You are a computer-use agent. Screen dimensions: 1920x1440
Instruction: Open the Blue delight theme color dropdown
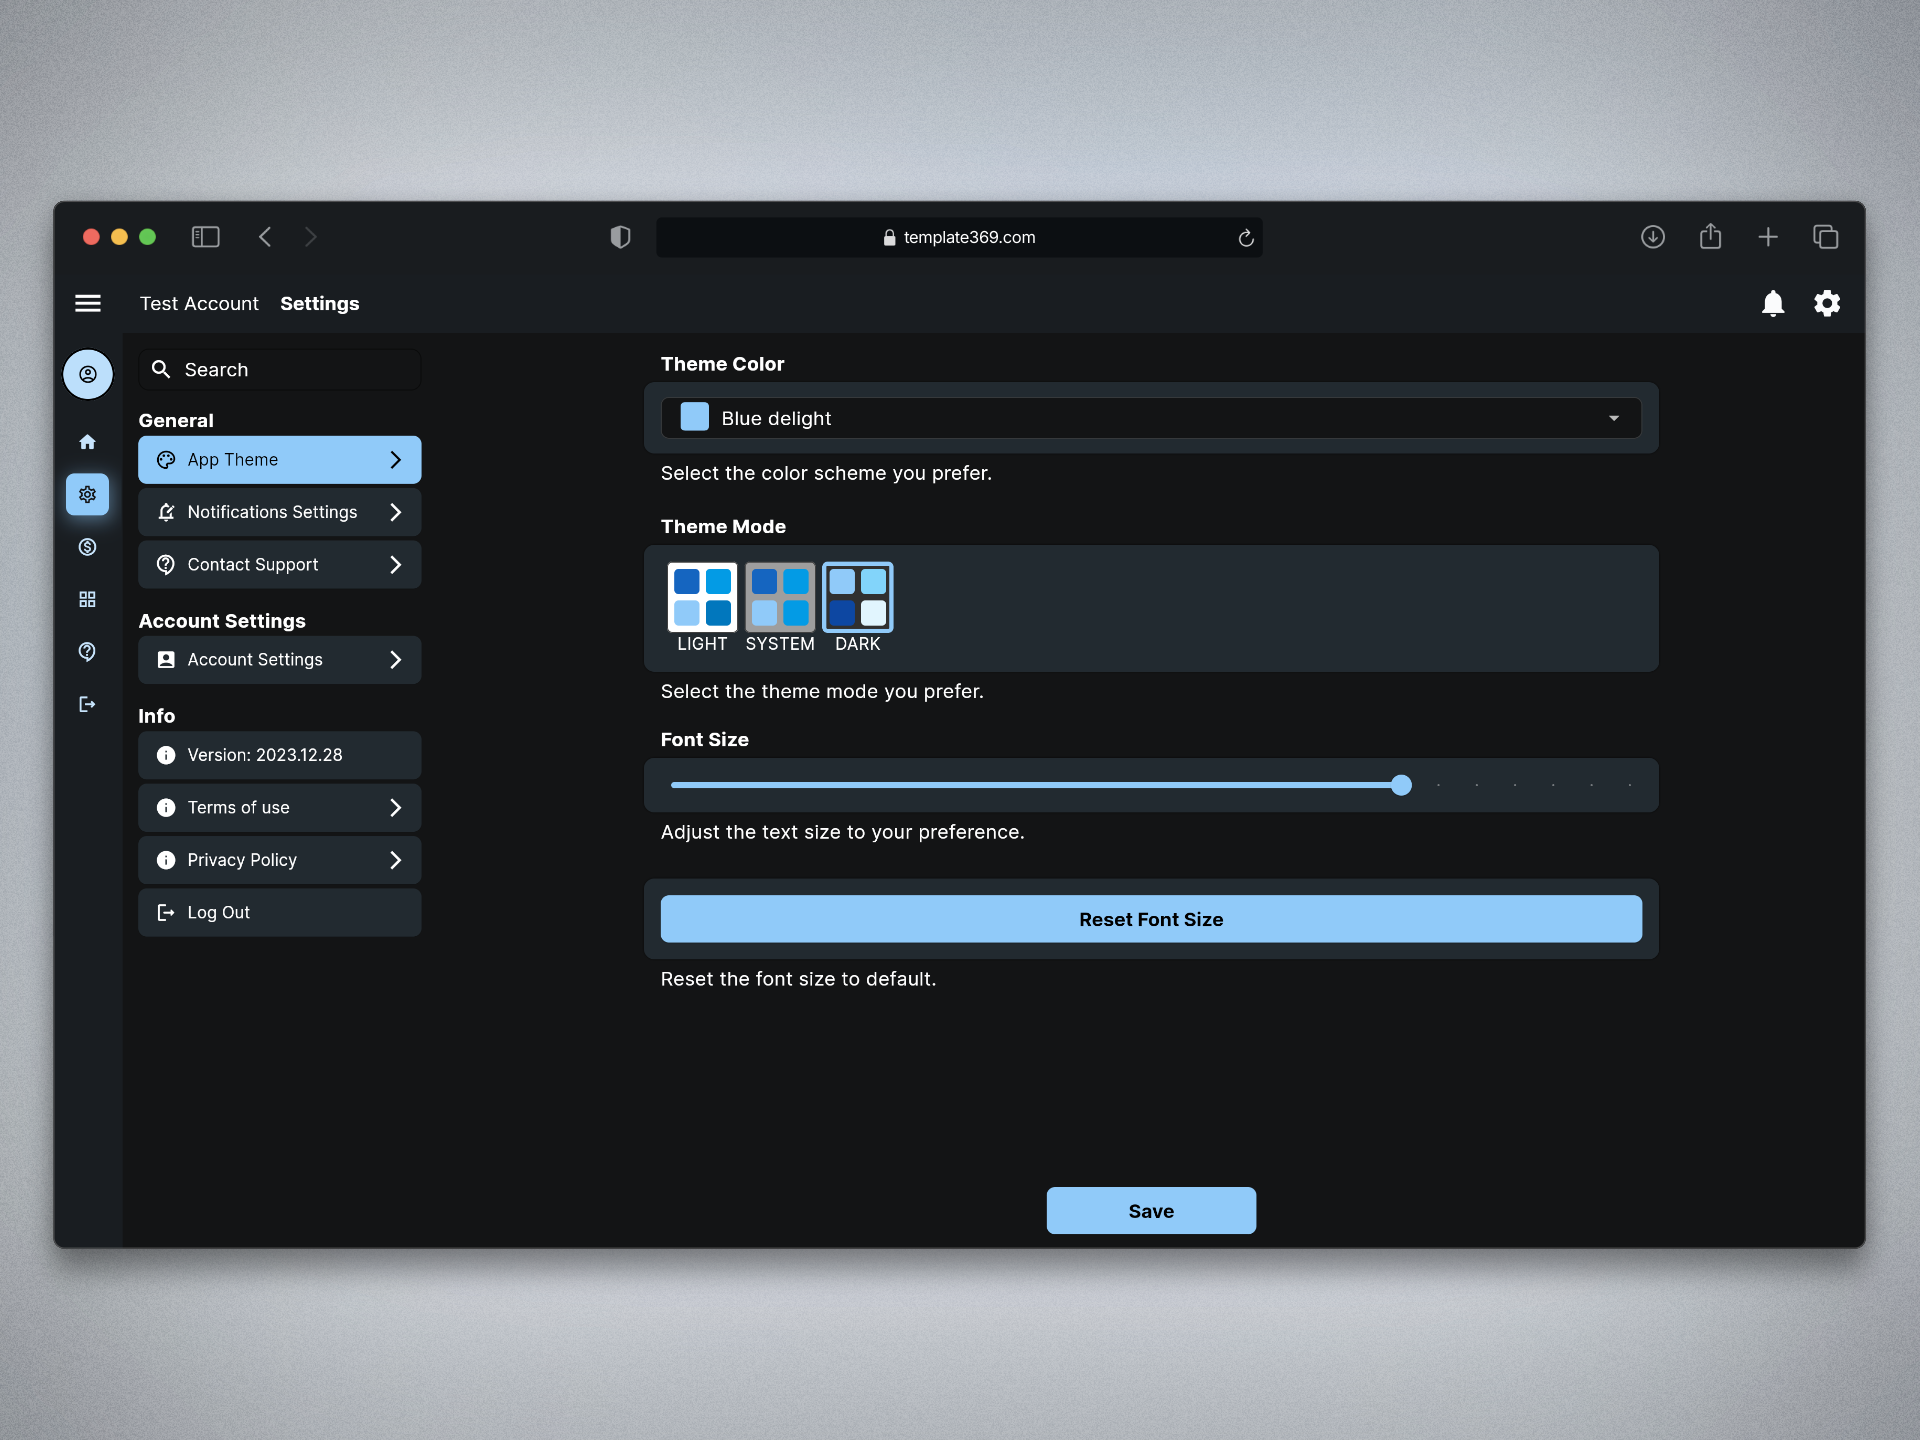[x=1151, y=418]
